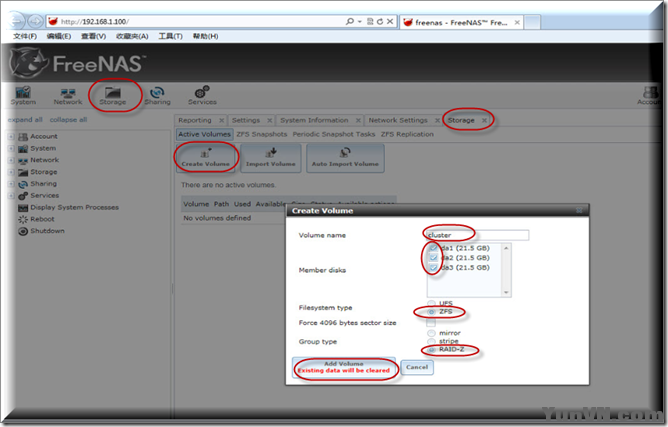Viewport: 668px width, 427px height.
Task: Select the ZFS filesystem type
Action: pyautogui.click(x=431, y=312)
